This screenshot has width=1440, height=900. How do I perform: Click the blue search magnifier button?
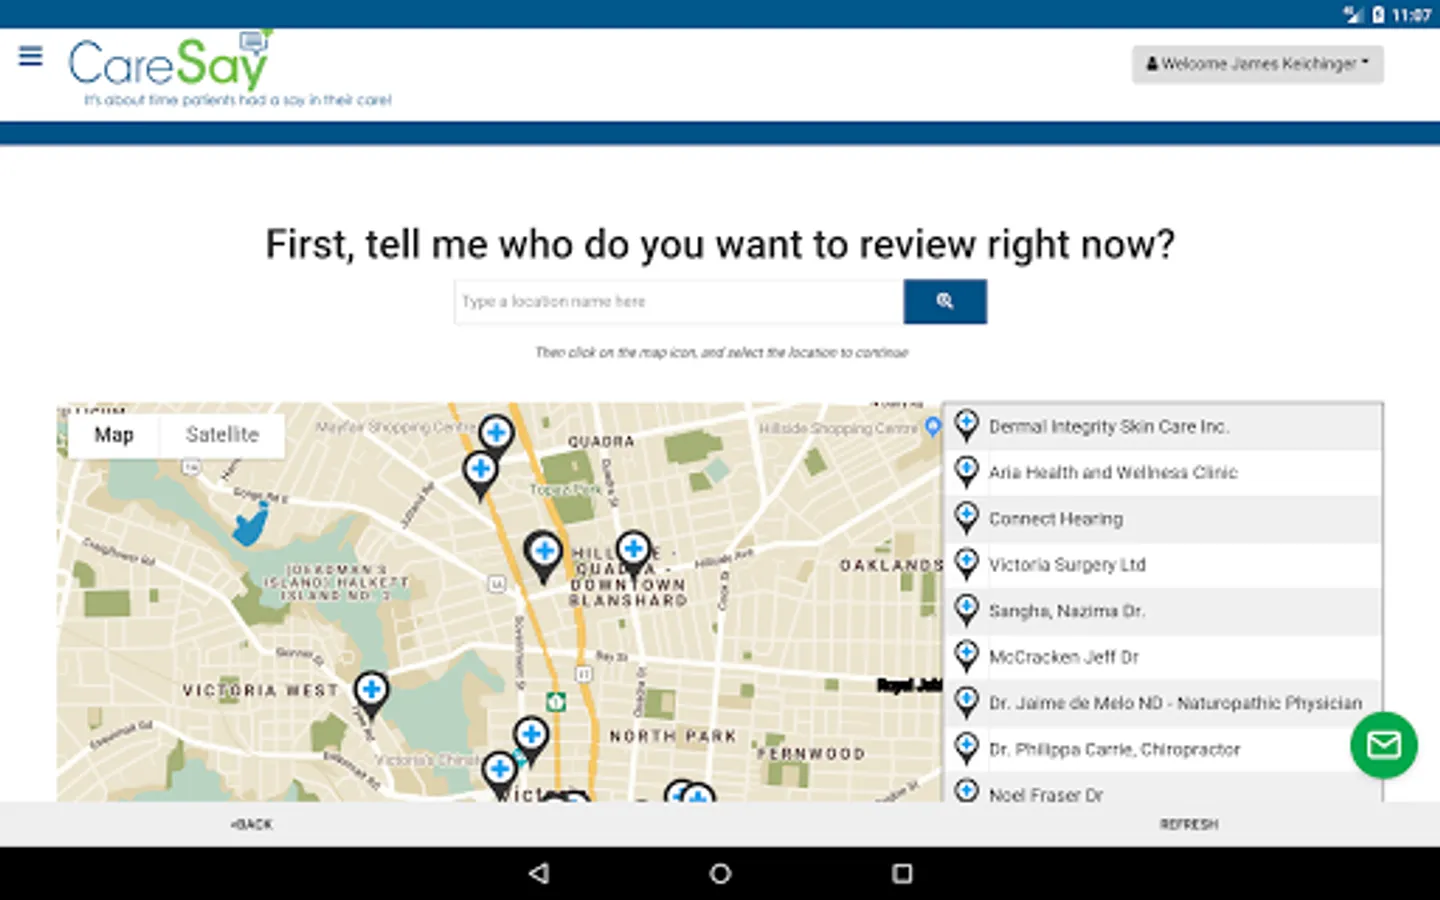coord(945,302)
